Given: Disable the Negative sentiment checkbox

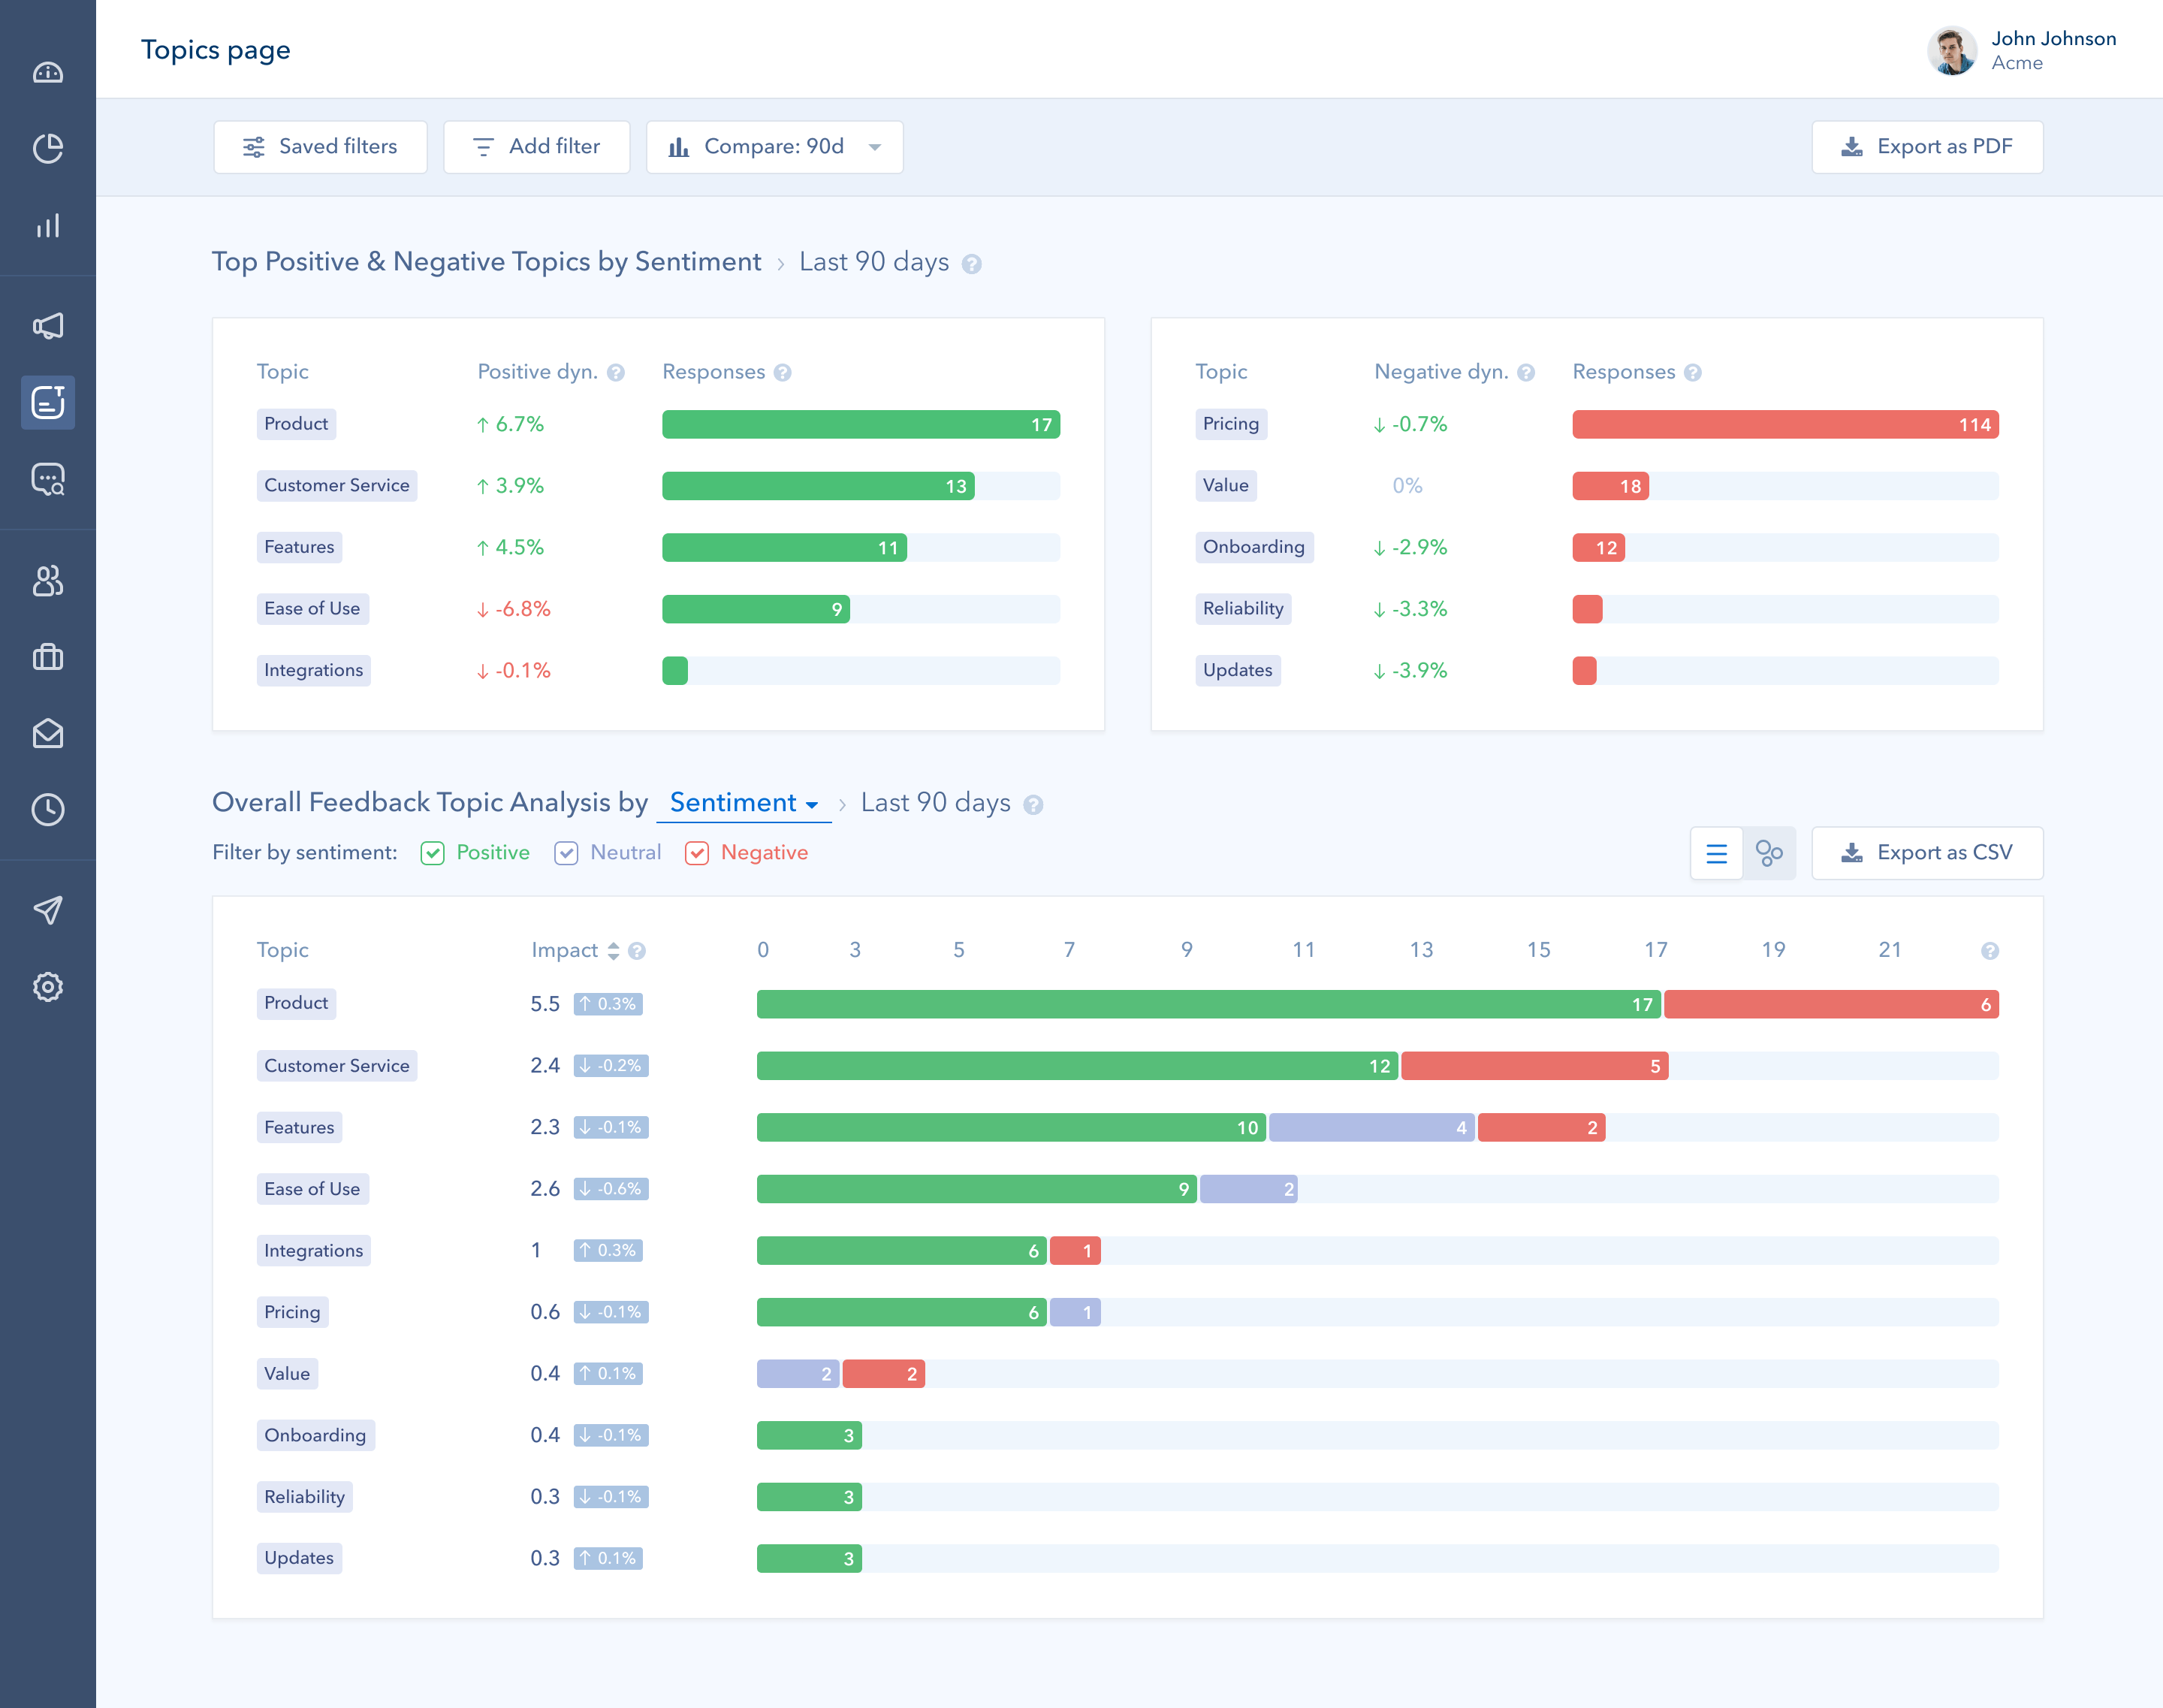Looking at the screenshot, I should coord(697,853).
